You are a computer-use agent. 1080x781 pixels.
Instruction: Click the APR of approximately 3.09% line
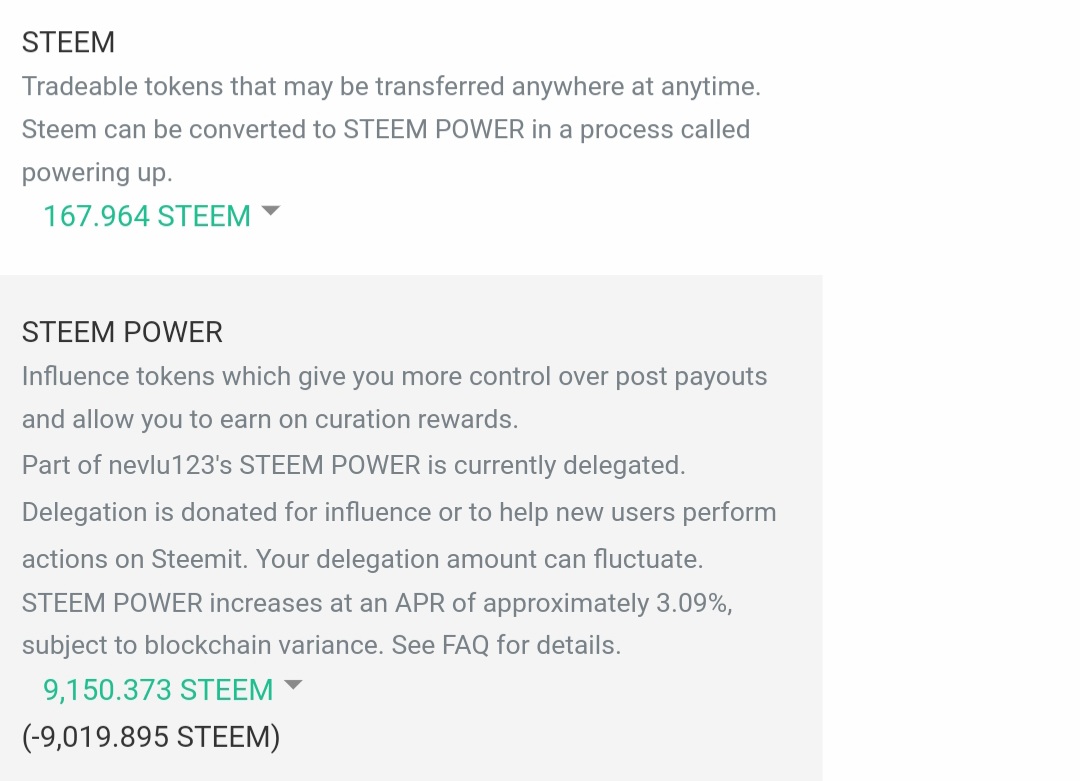(x=385, y=603)
